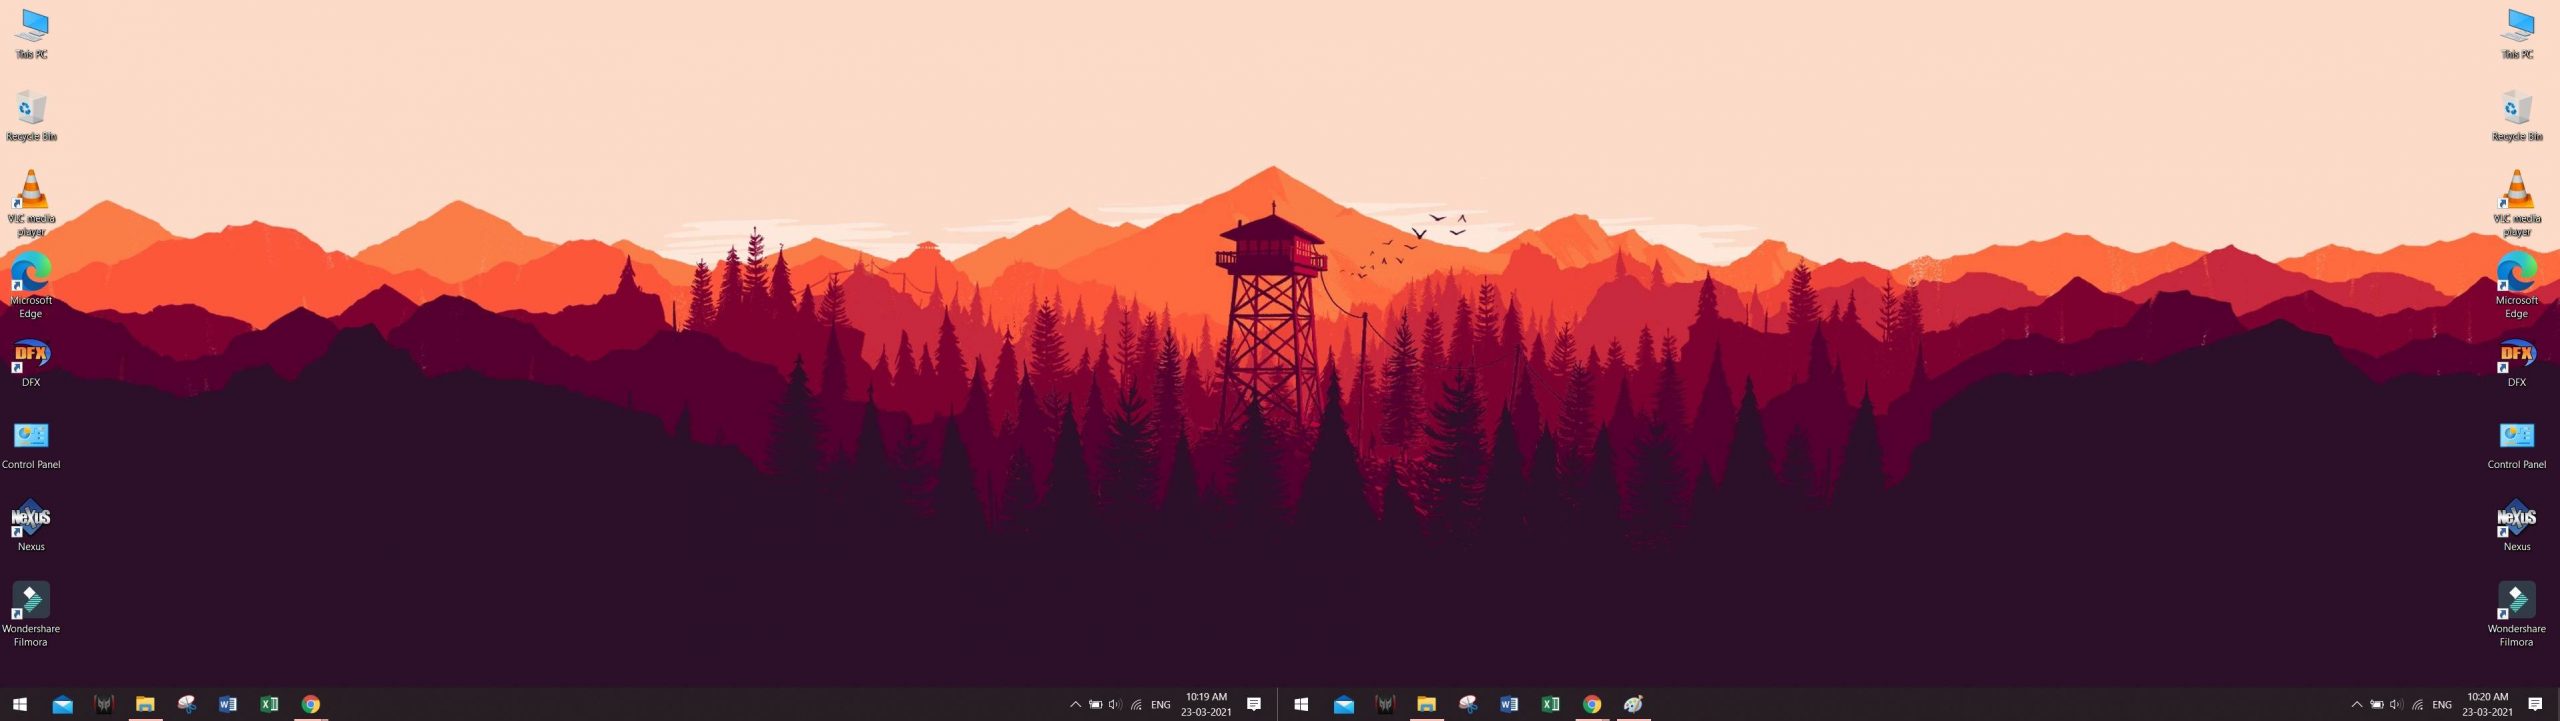Select VLC media player on the 10:20 AM desktop
Image resolution: width=2560 pixels, height=721 pixels.
click(2517, 204)
